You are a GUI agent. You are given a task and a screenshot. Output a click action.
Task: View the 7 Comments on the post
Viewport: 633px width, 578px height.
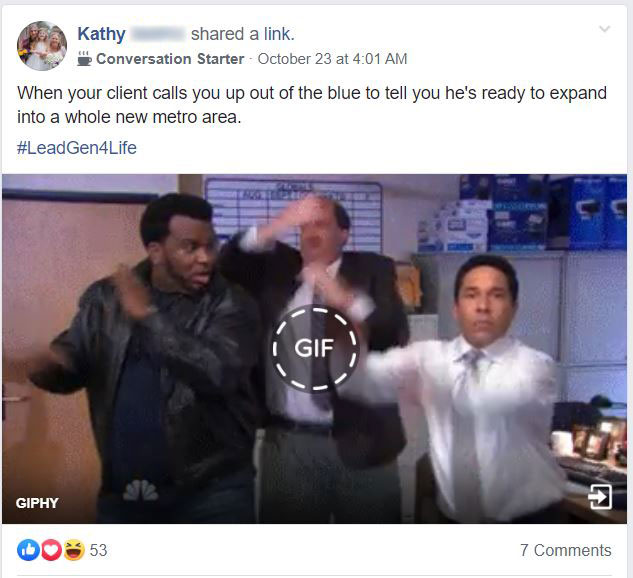tap(566, 550)
